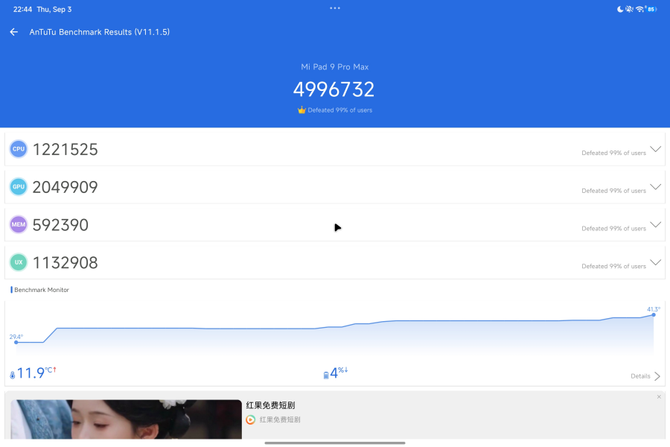Select the GPU score badge icon
Viewport: 670px width, 447px height.
pyautogui.click(x=18, y=187)
